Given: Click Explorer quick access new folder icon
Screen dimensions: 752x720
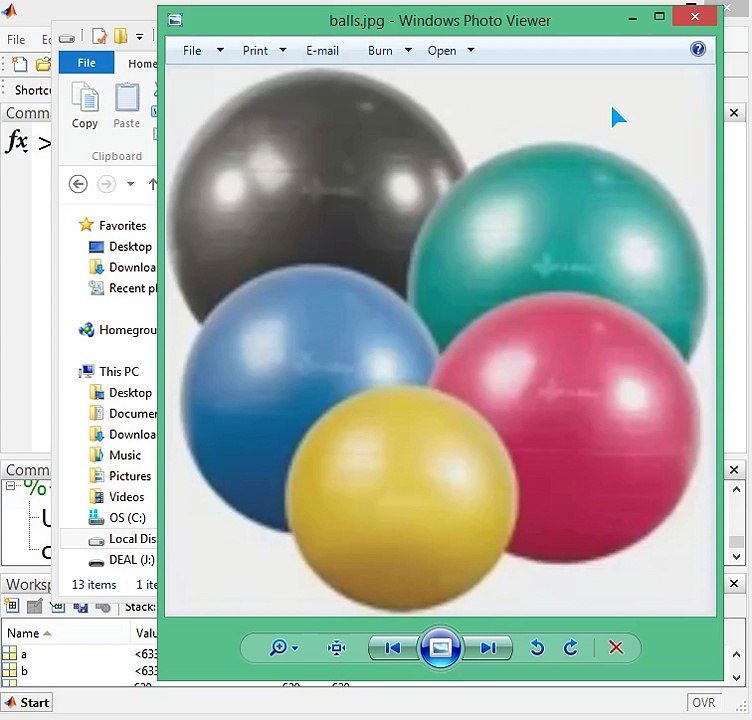Looking at the screenshot, I should point(120,36).
